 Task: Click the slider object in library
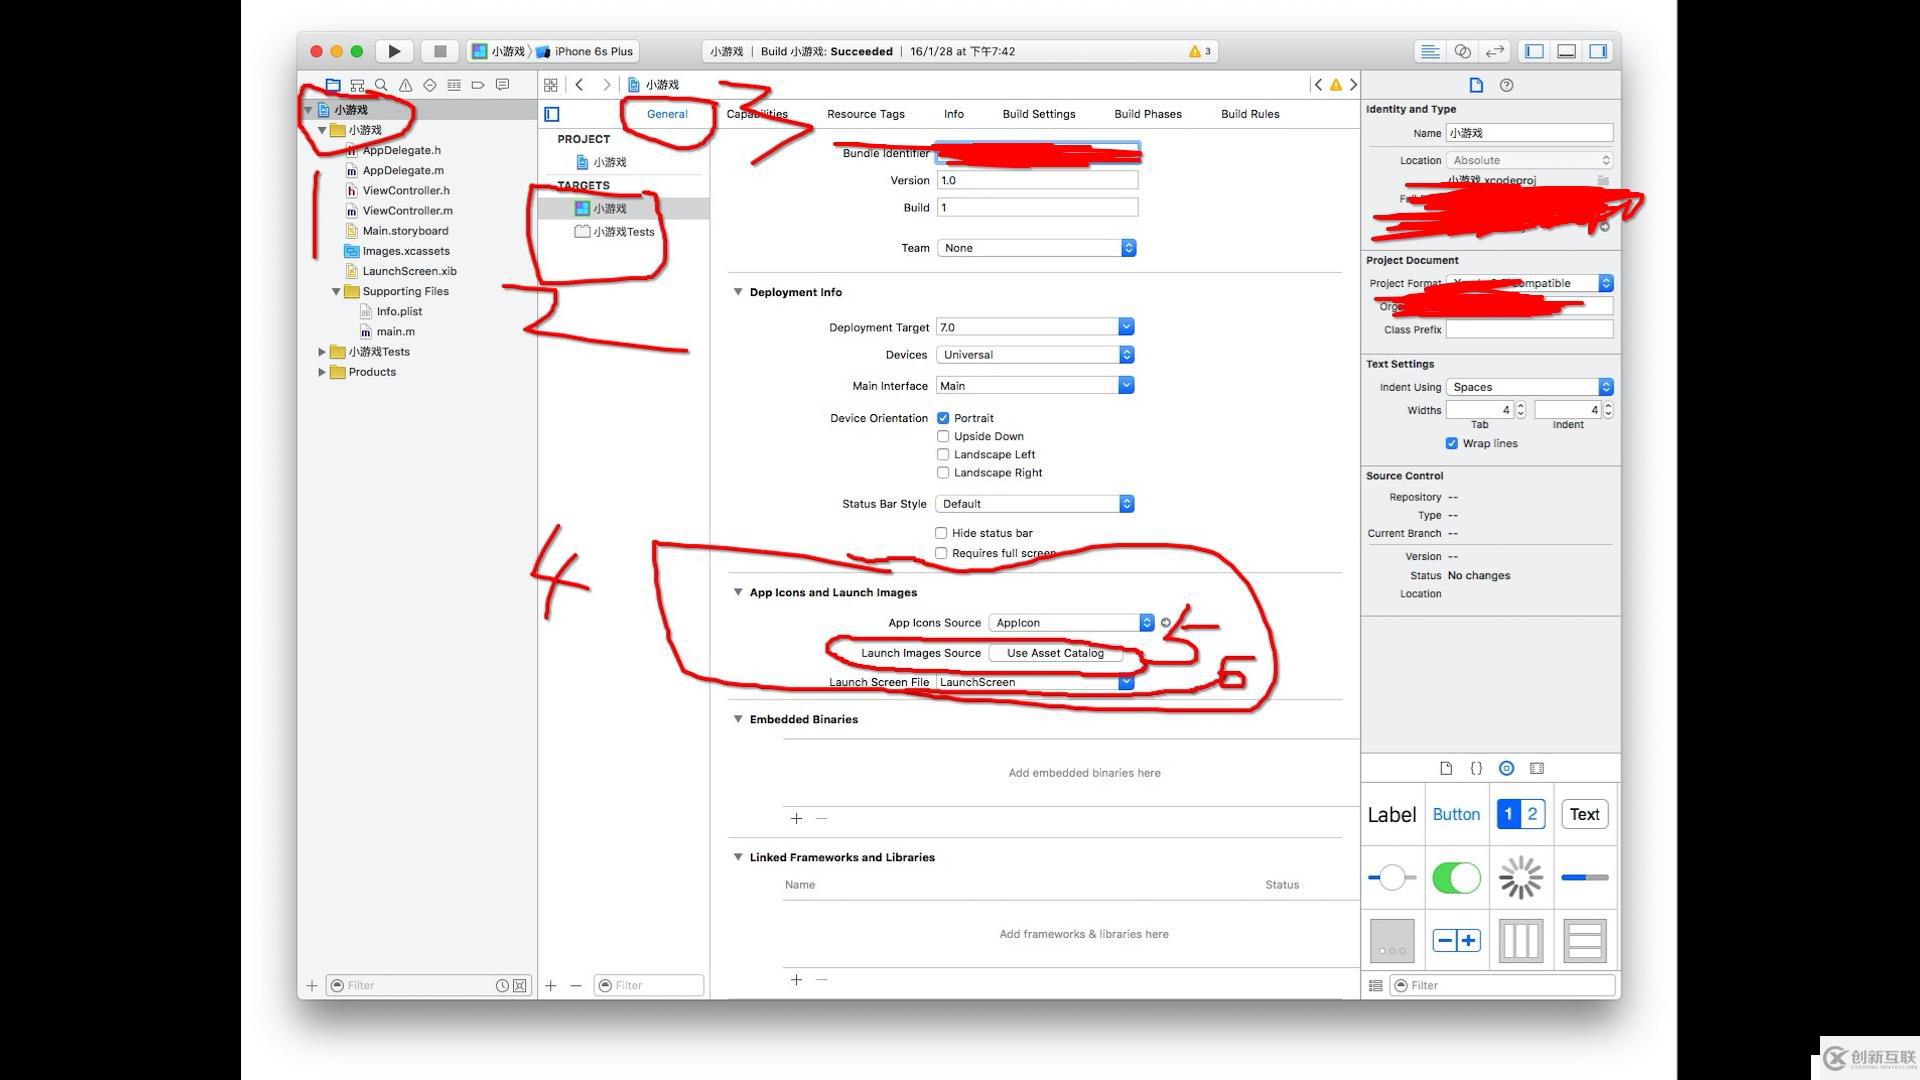click(x=1391, y=878)
